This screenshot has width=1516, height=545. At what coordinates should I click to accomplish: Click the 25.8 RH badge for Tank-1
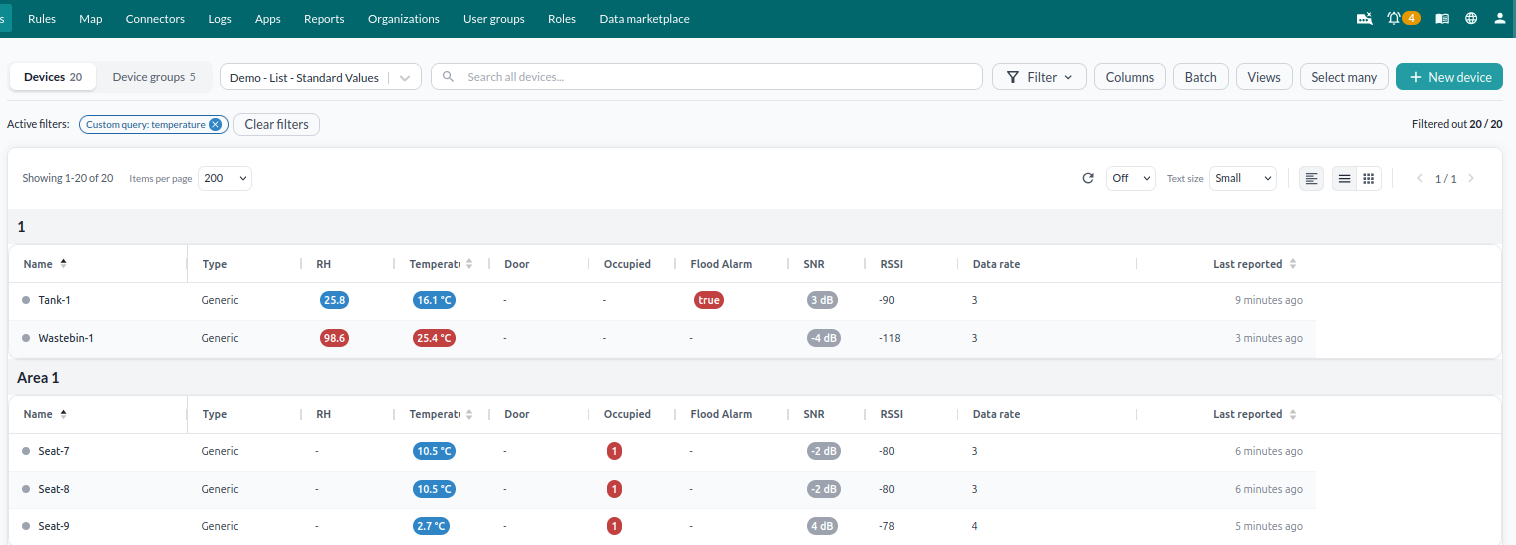point(334,300)
